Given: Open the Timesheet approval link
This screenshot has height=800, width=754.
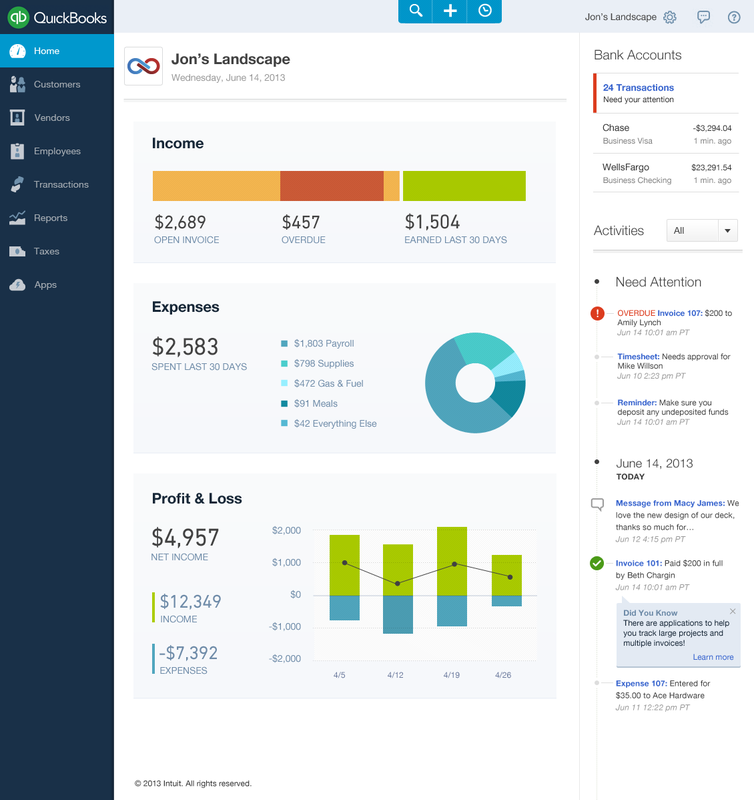Looking at the screenshot, I should pos(638,357).
